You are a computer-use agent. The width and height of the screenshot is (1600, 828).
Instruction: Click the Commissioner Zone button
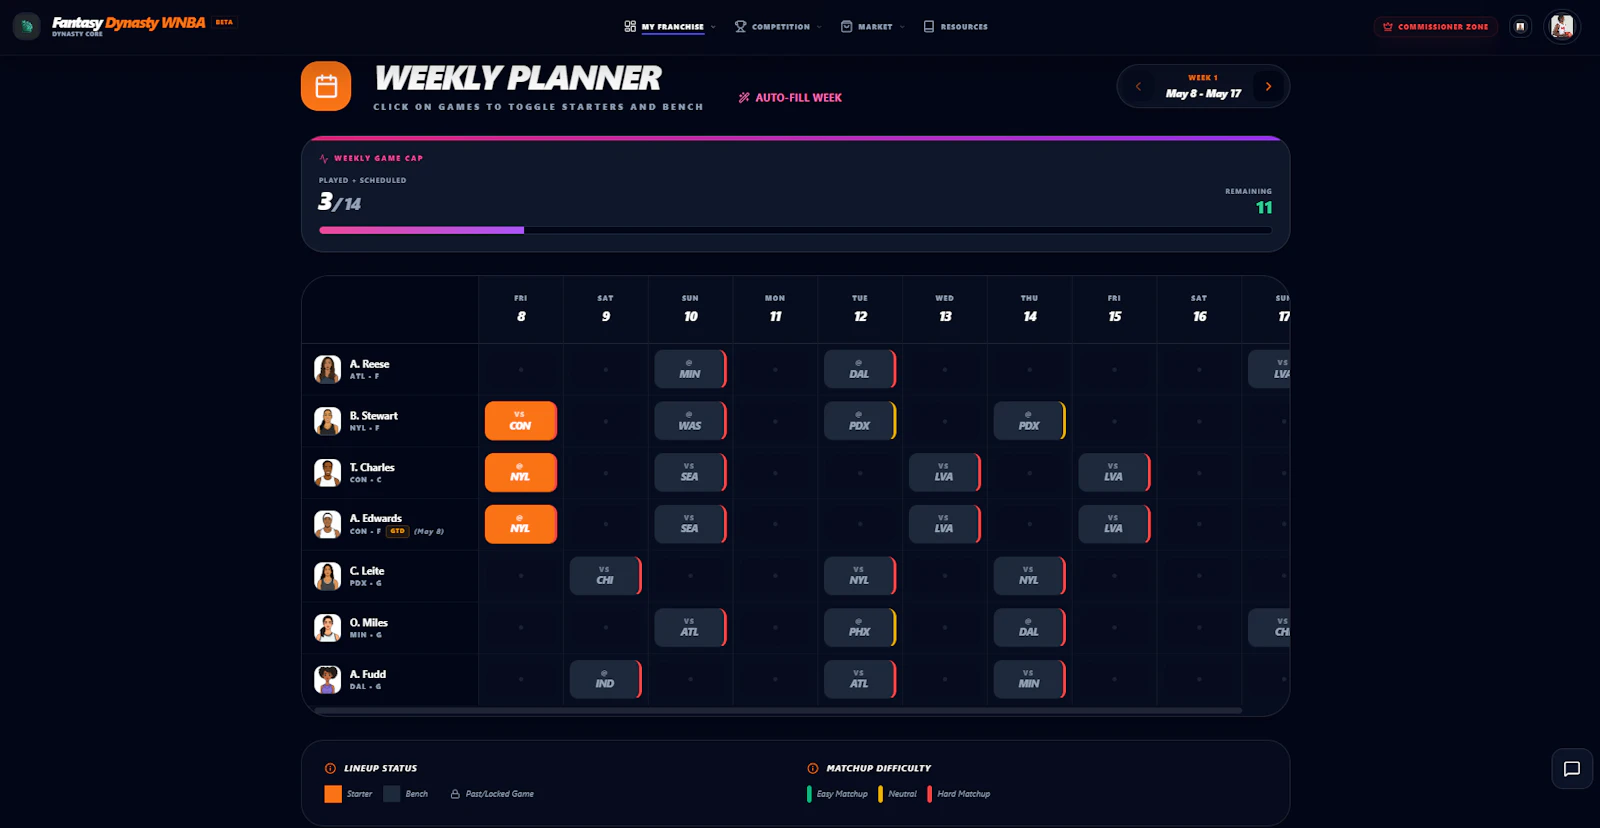[x=1435, y=27]
